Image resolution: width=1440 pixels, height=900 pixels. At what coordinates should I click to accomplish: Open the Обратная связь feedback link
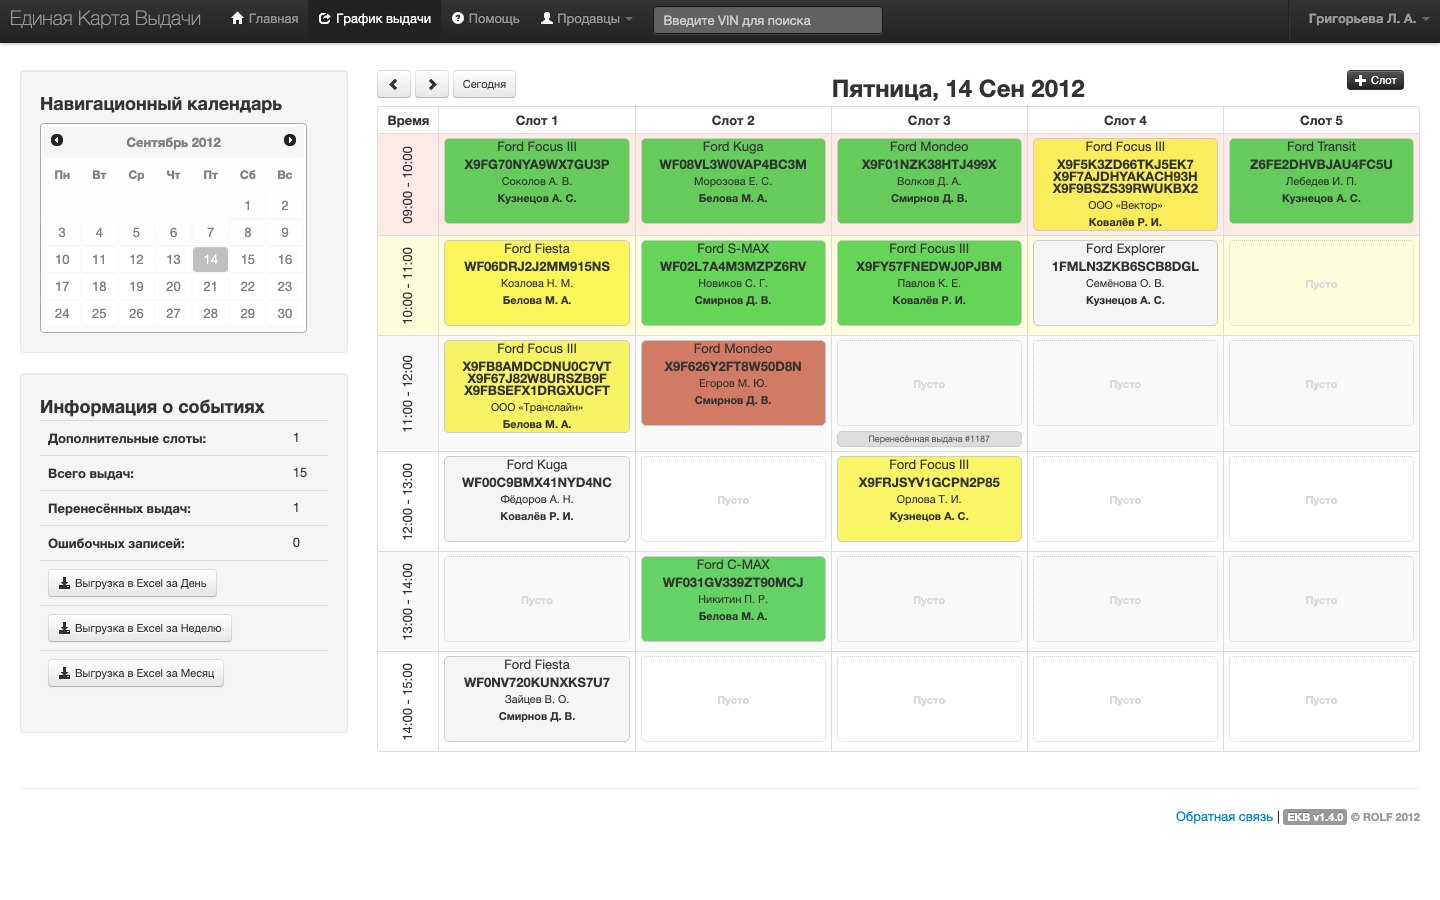1224,817
